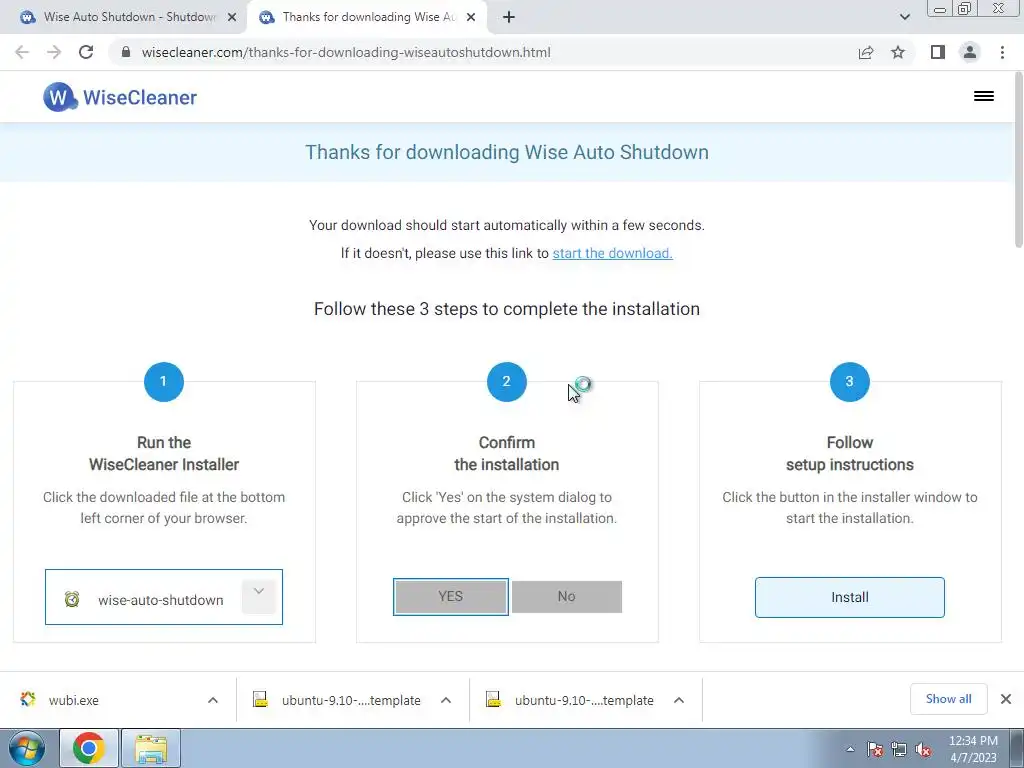1024x768 pixels.
Task: Click the network tray icon
Action: tap(899, 749)
